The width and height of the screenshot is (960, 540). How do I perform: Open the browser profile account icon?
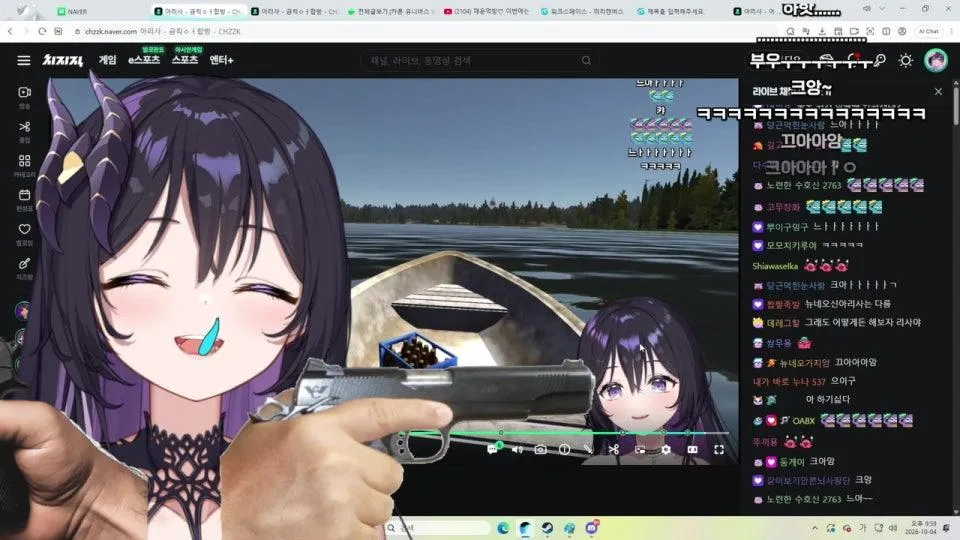(902, 31)
